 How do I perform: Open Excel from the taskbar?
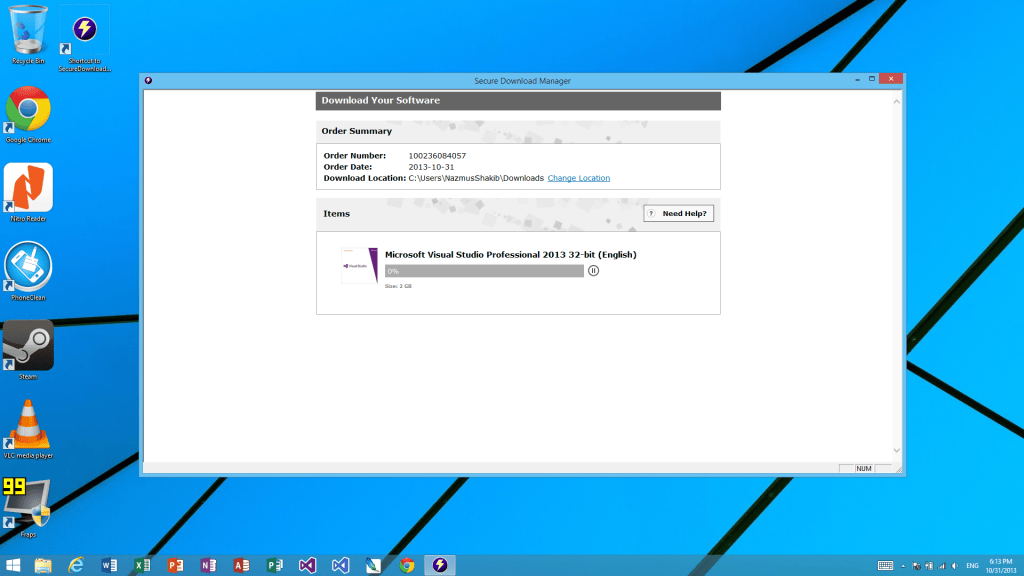coord(142,565)
